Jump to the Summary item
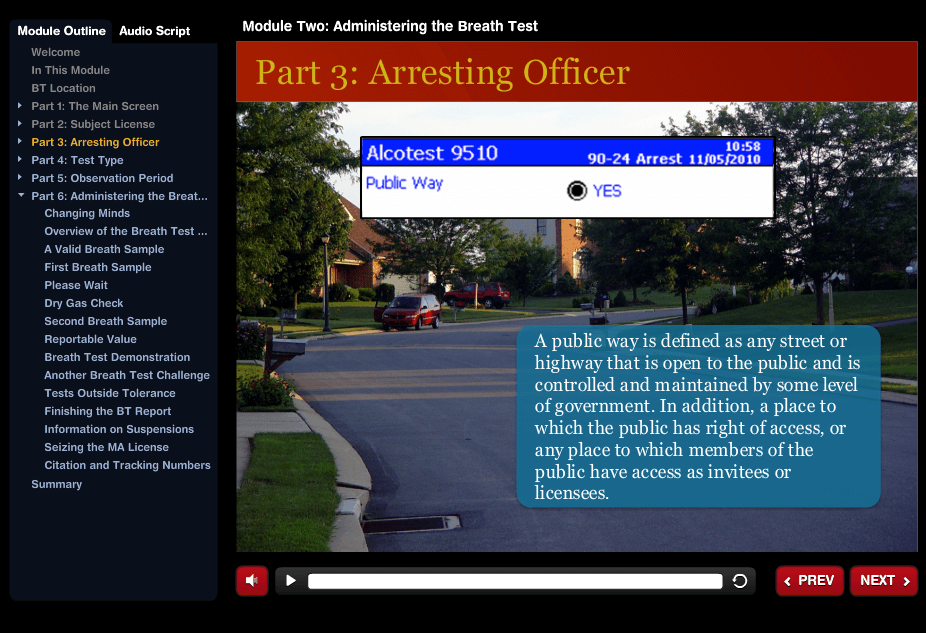The image size is (926, 633). coord(57,484)
